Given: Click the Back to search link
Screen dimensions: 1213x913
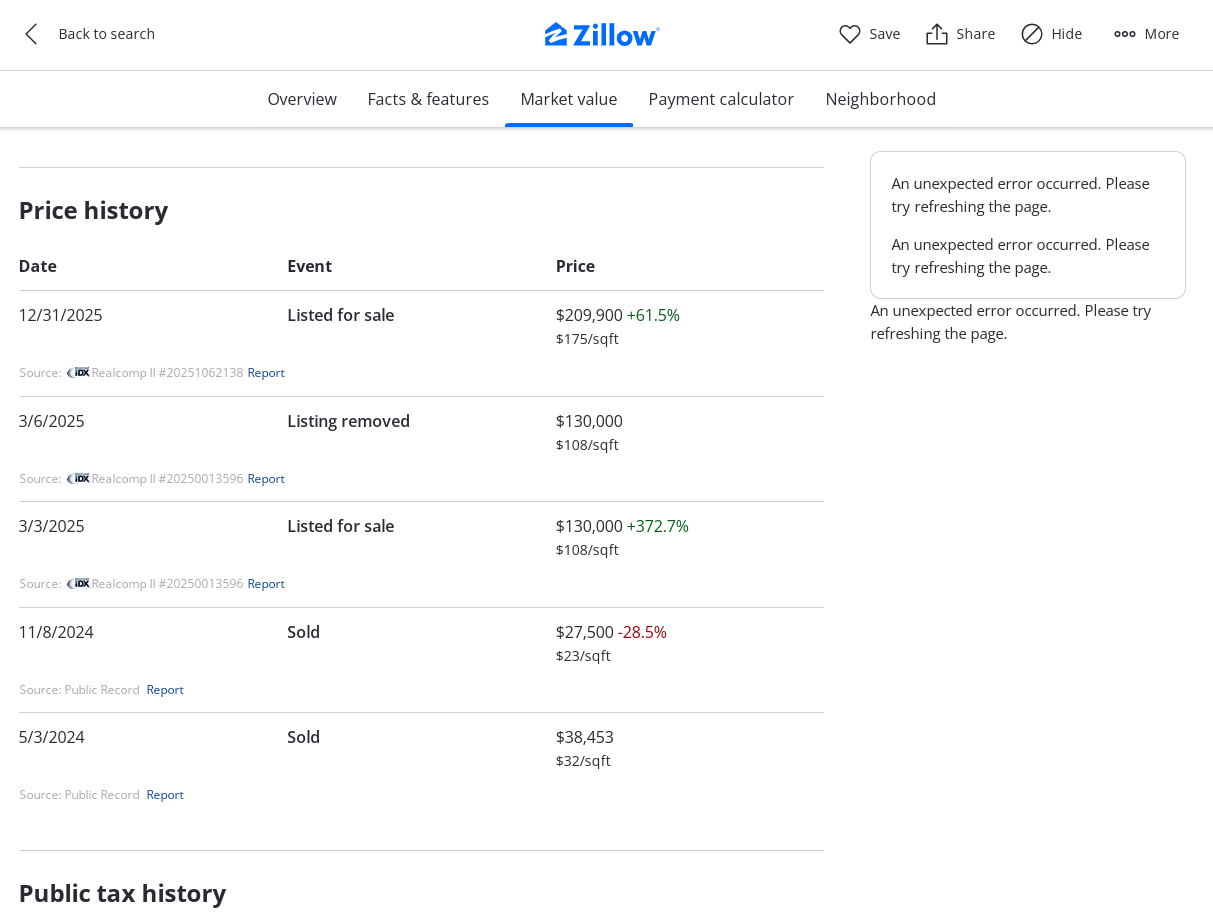Looking at the screenshot, I should pos(106,34).
